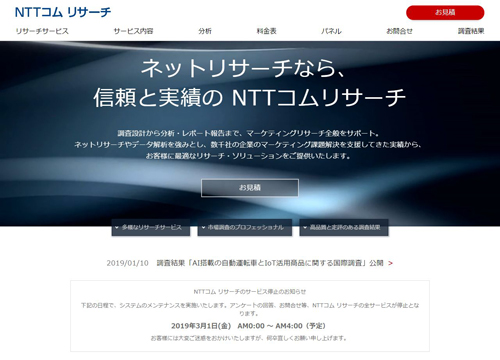500x360 pixels.
Task: Click the red arrow after the news headline
Action: [x=391, y=263]
